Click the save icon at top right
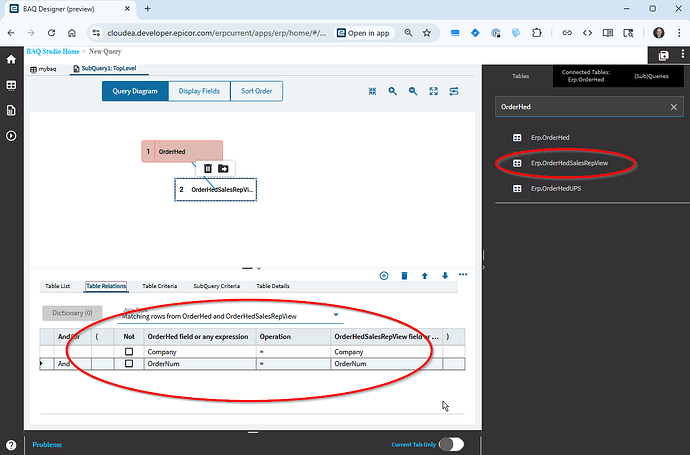 [663, 55]
